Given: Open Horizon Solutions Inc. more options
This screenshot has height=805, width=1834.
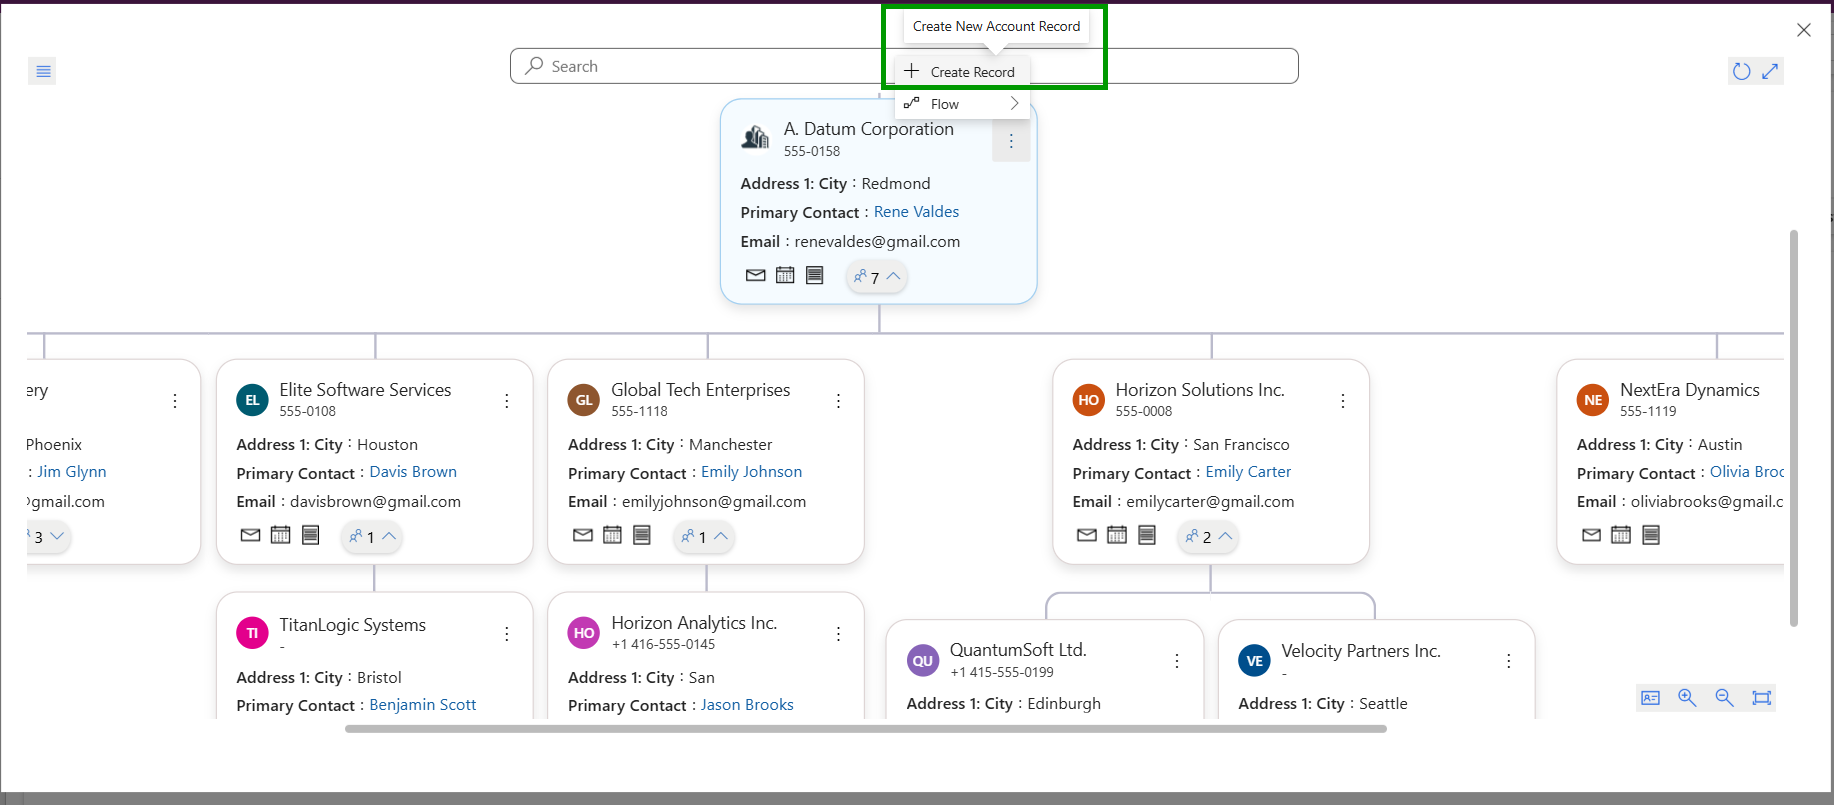Looking at the screenshot, I should (1343, 401).
